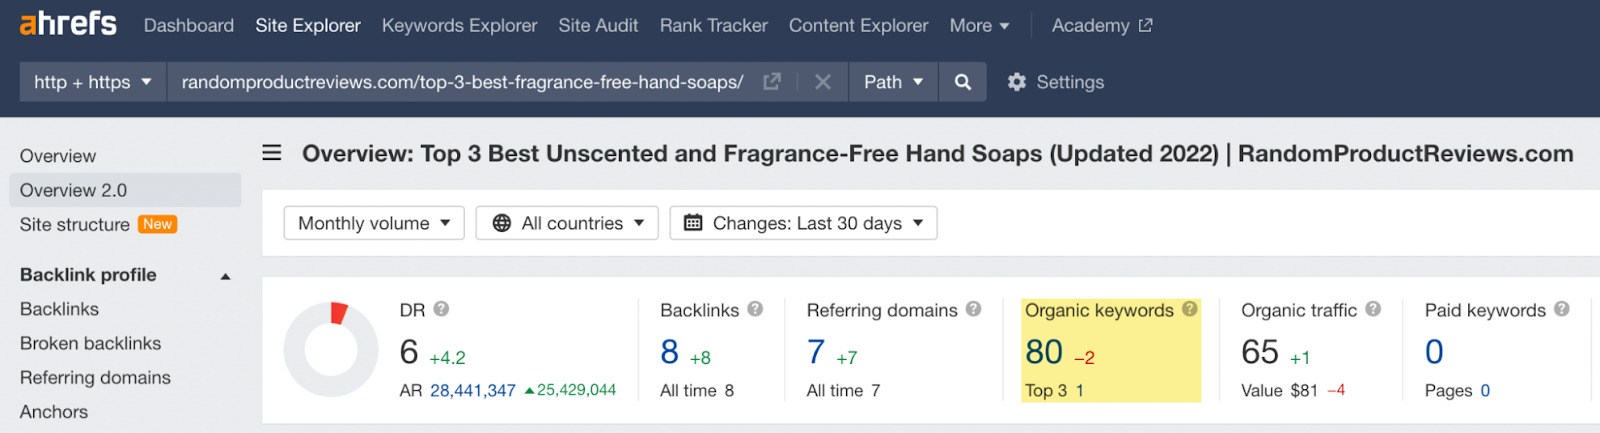The image size is (1600, 433).
Task: Toggle the sidebar hamburger menu
Action: (x=272, y=153)
